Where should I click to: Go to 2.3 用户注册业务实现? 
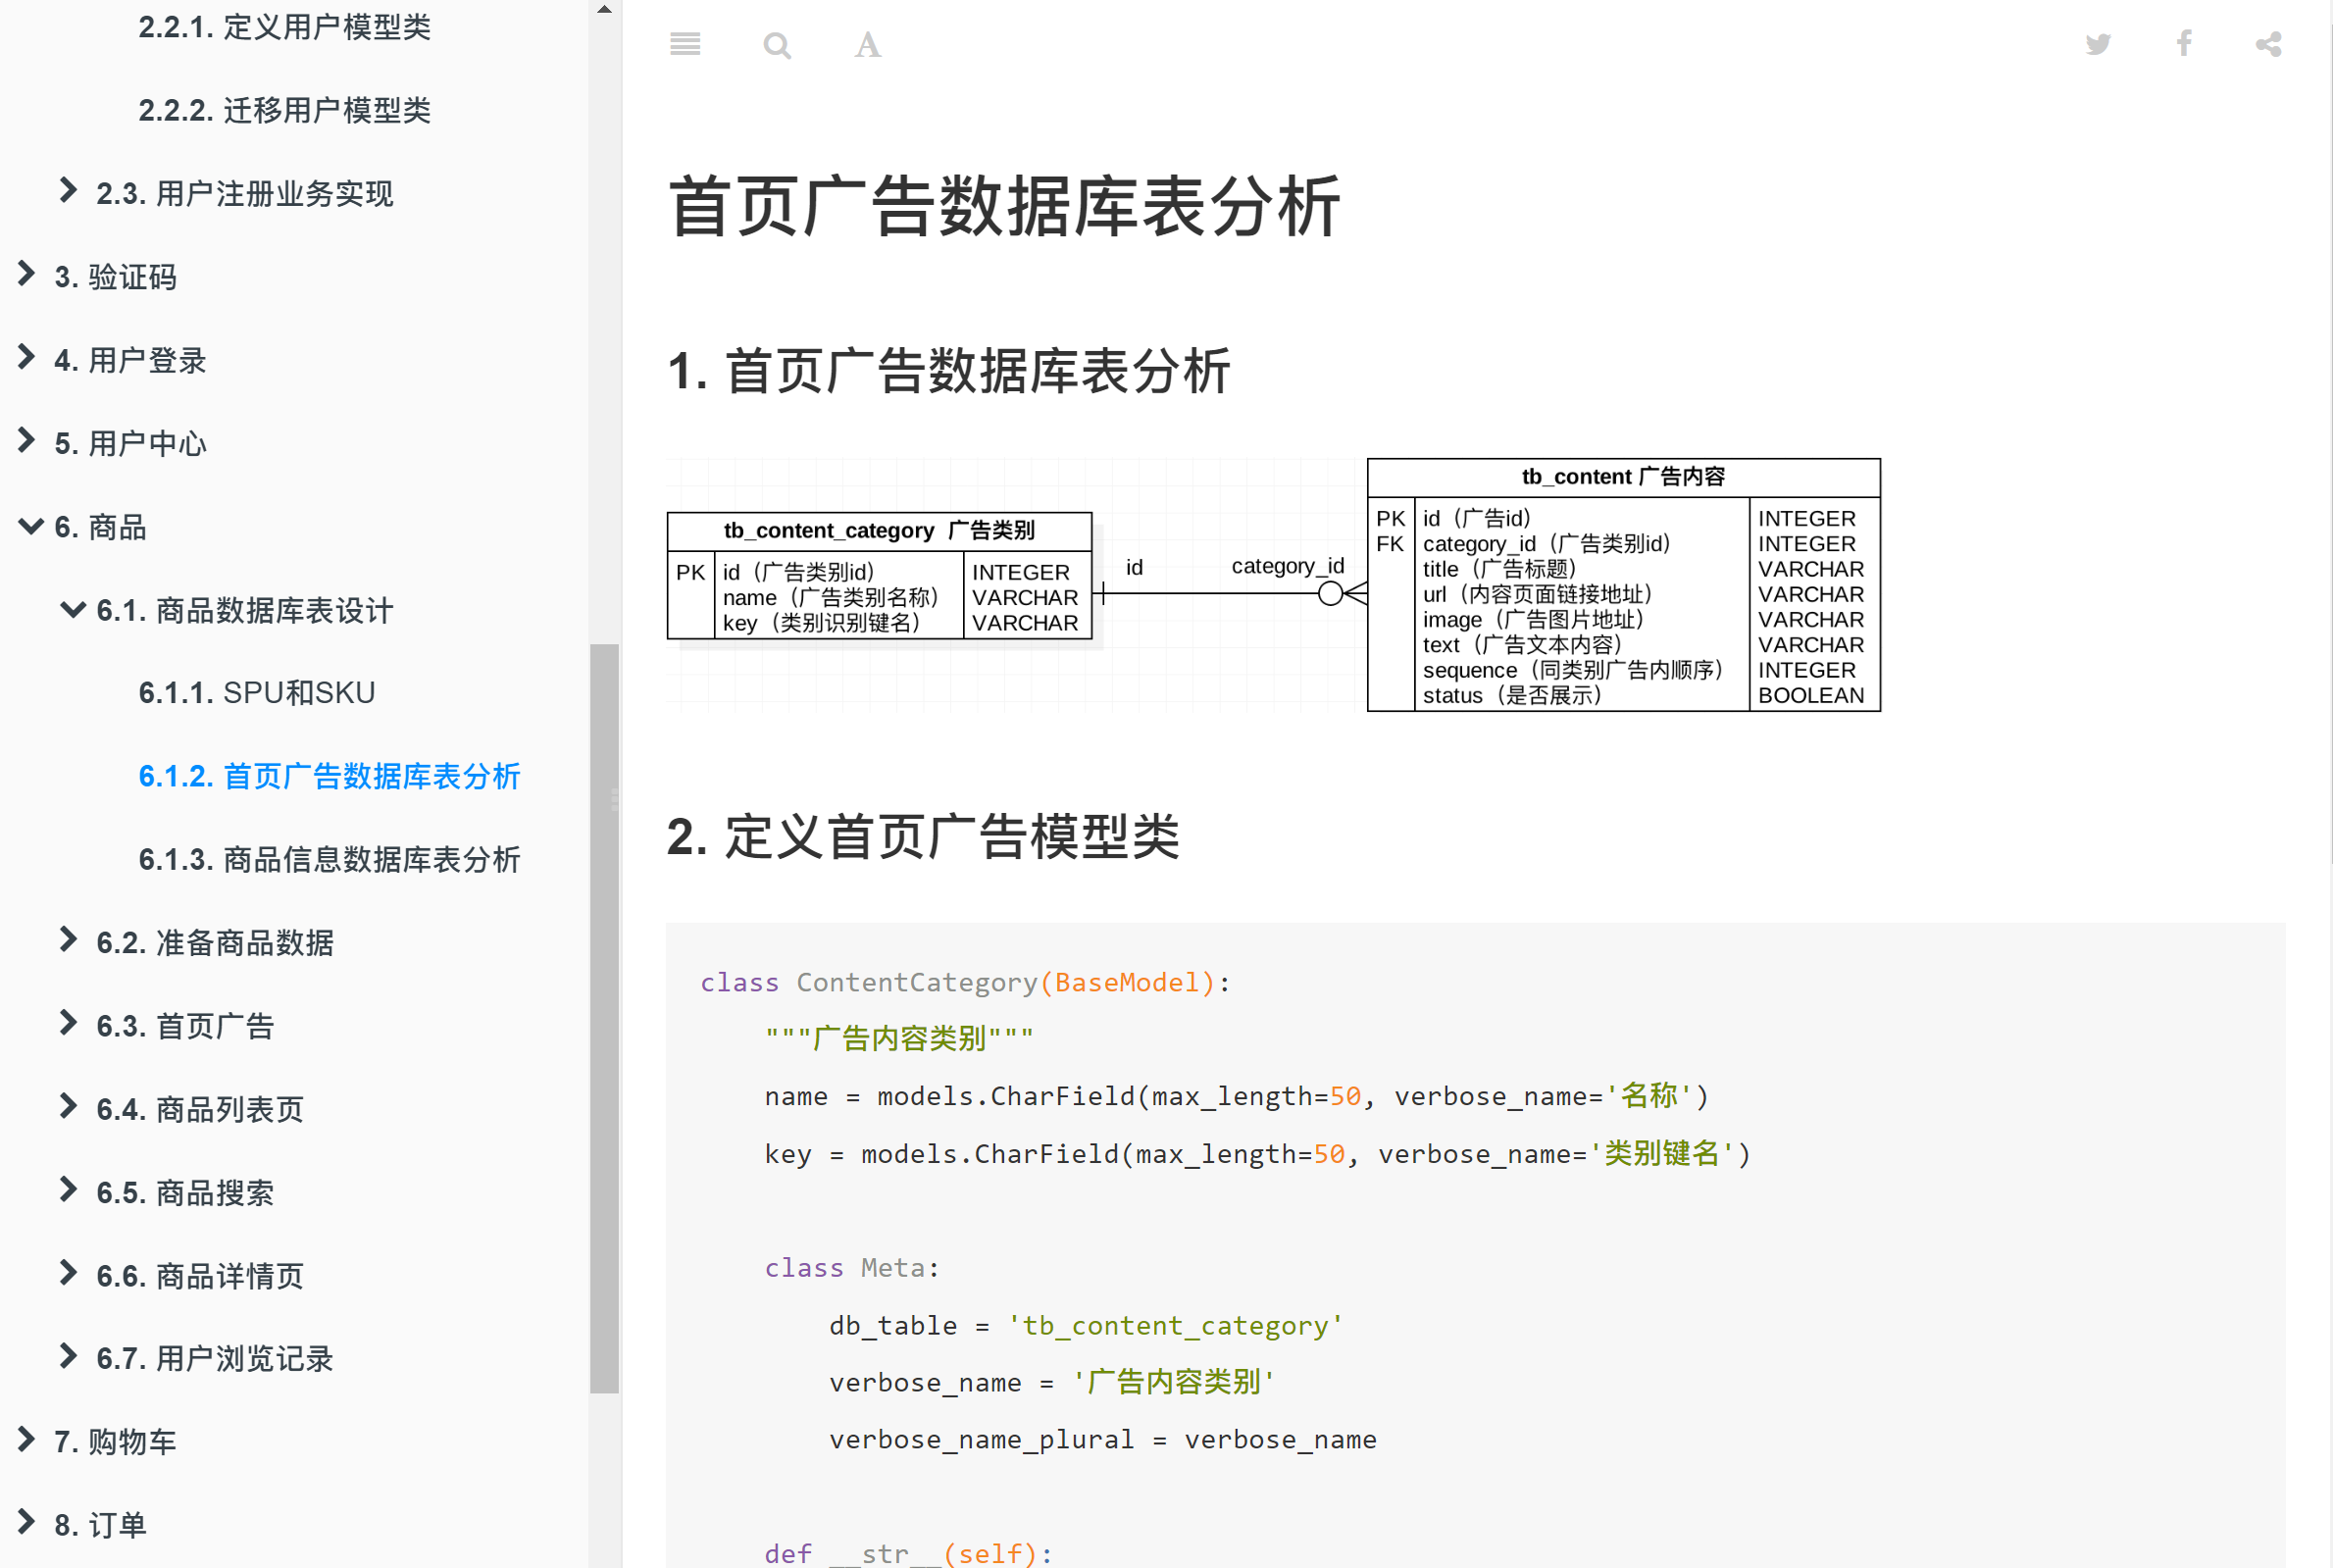244,193
